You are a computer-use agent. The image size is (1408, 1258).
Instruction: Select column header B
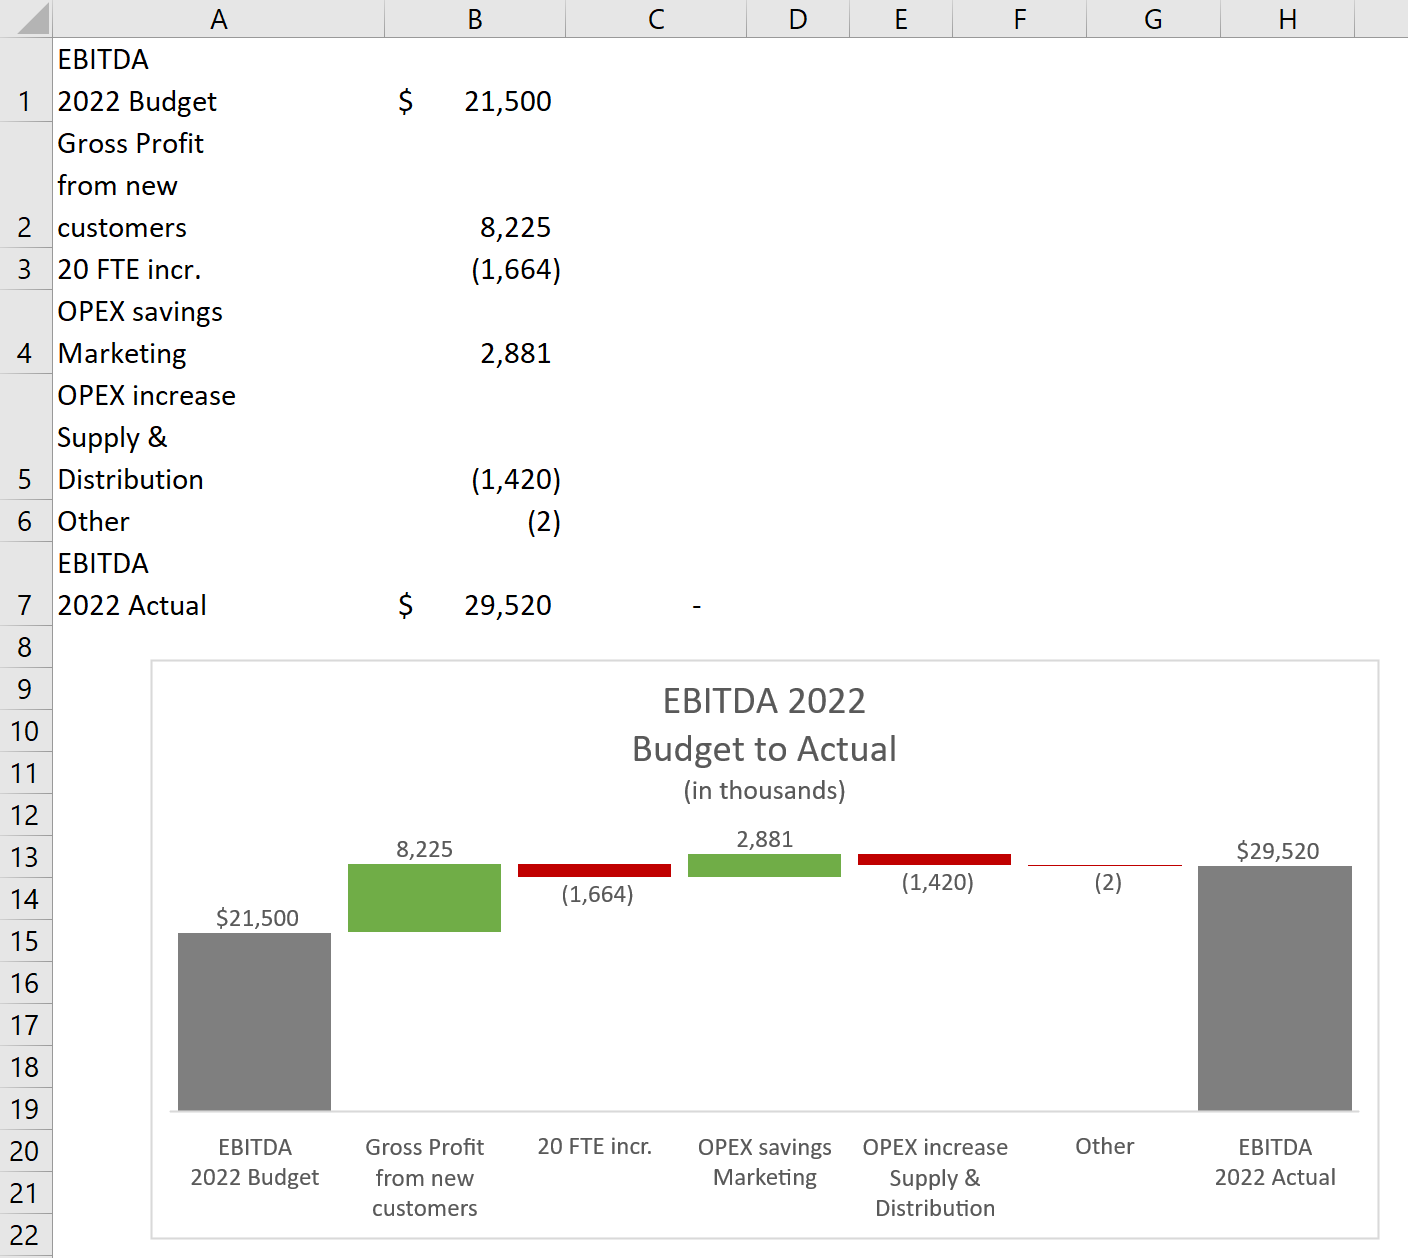[x=474, y=19]
